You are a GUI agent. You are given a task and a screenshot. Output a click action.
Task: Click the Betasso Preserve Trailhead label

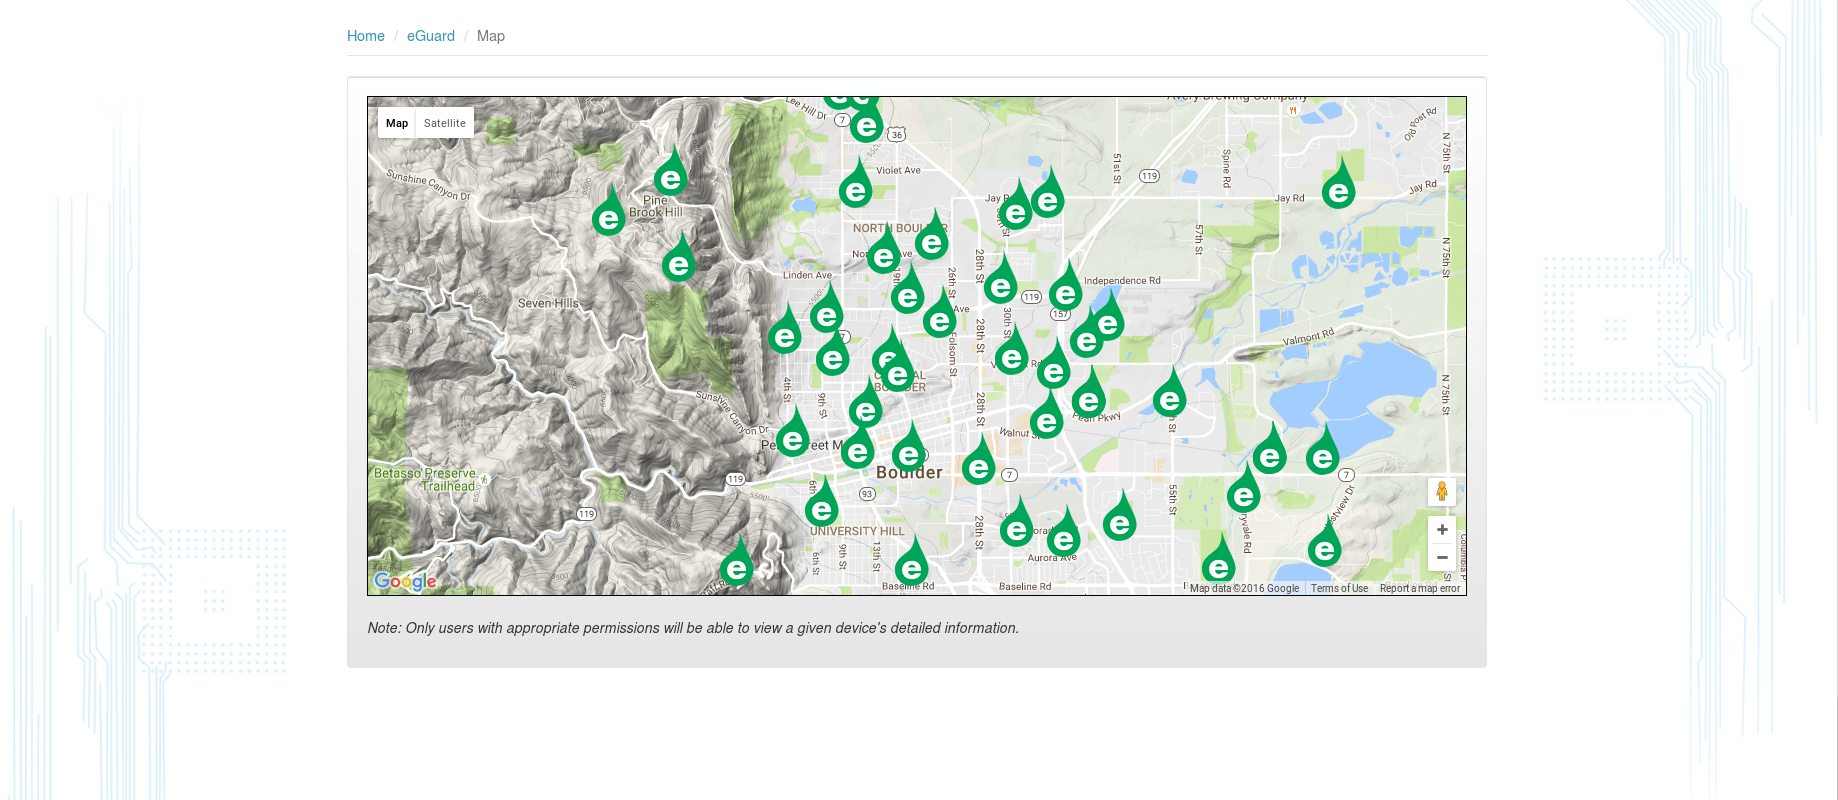tap(426, 480)
